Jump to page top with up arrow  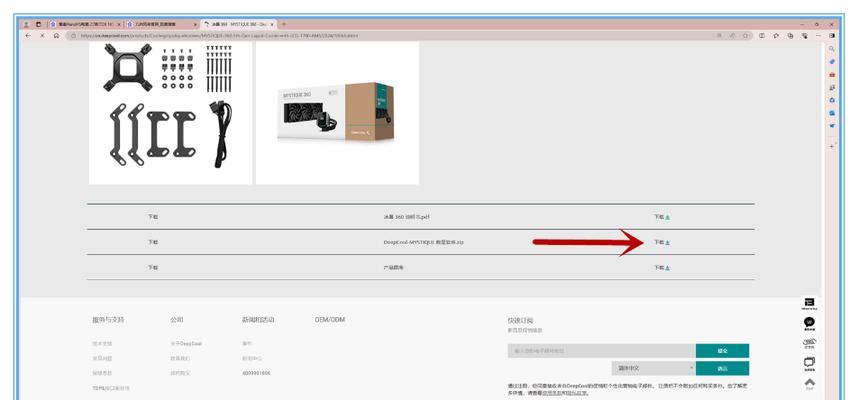point(809,383)
